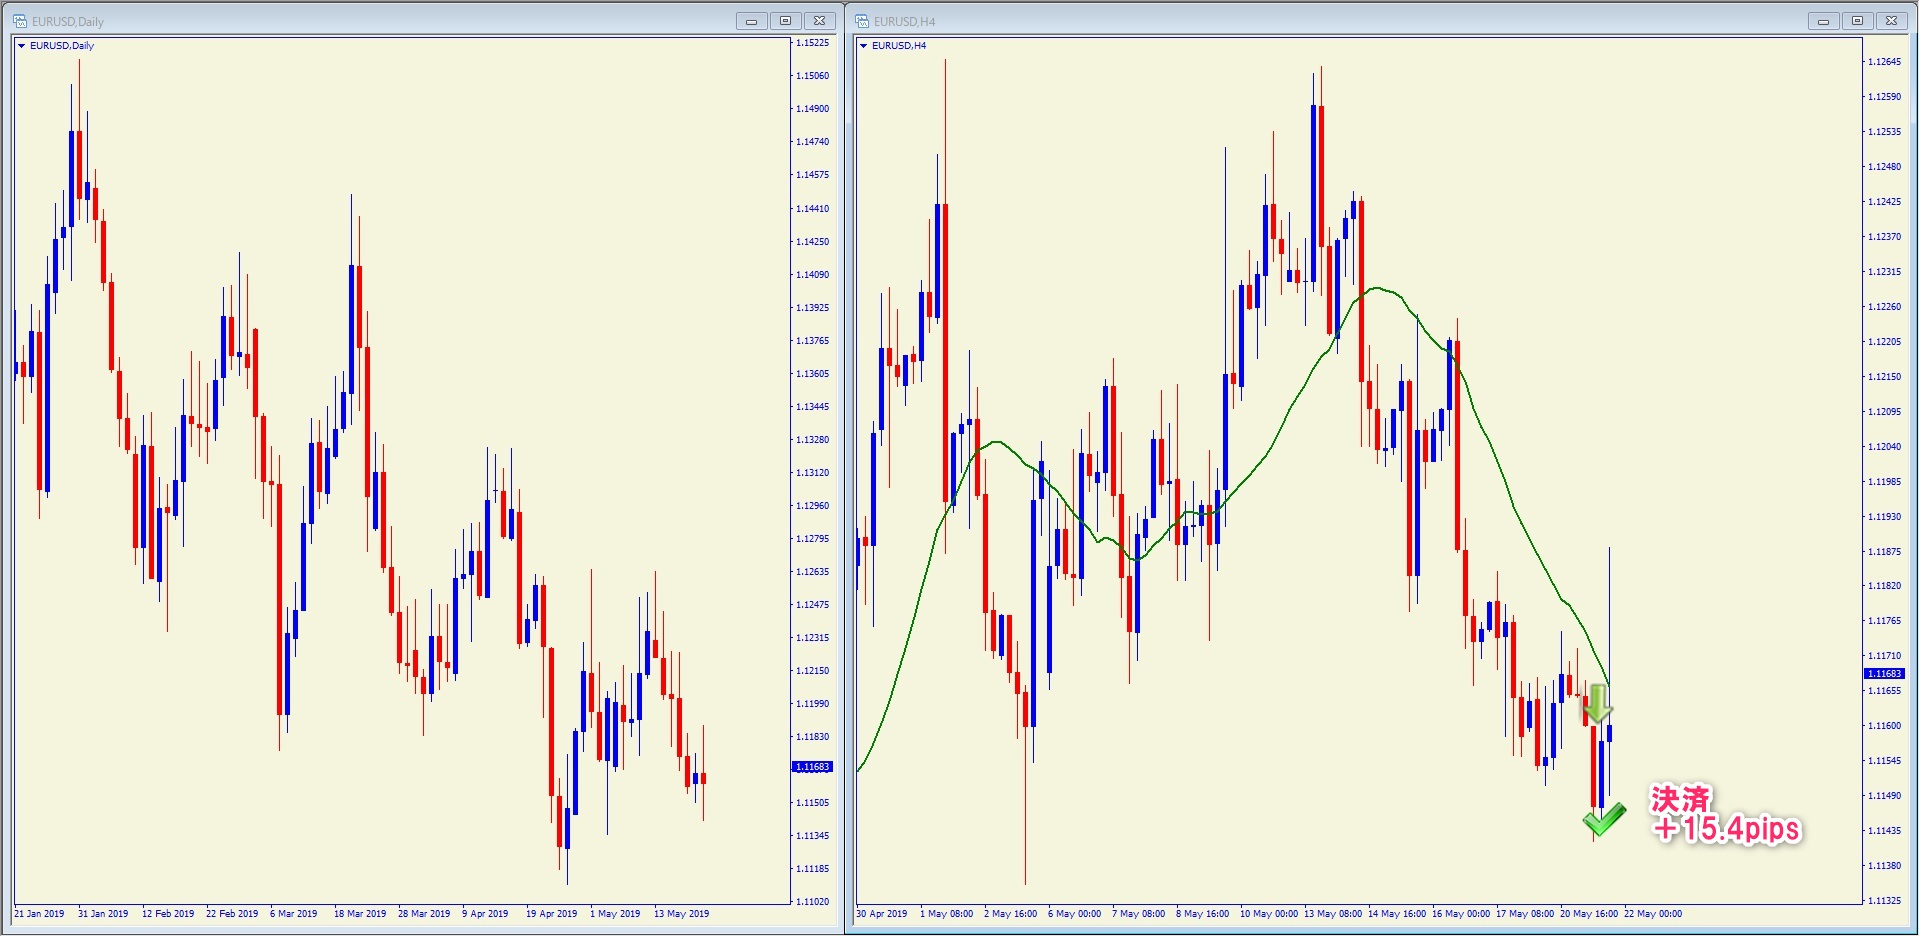Click price level 1.14410 on the Daily scale
Viewport: 1920px width, 937px height.
pyautogui.click(x=813, y=209)
